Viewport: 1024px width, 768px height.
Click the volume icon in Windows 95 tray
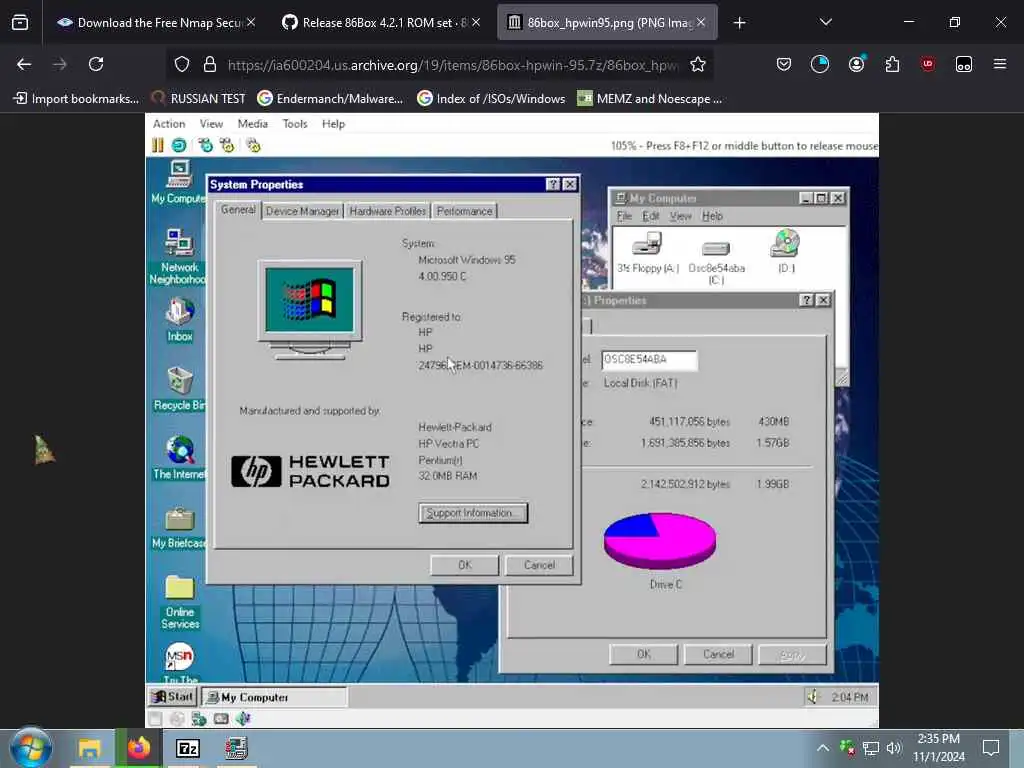tap(813, 697)
